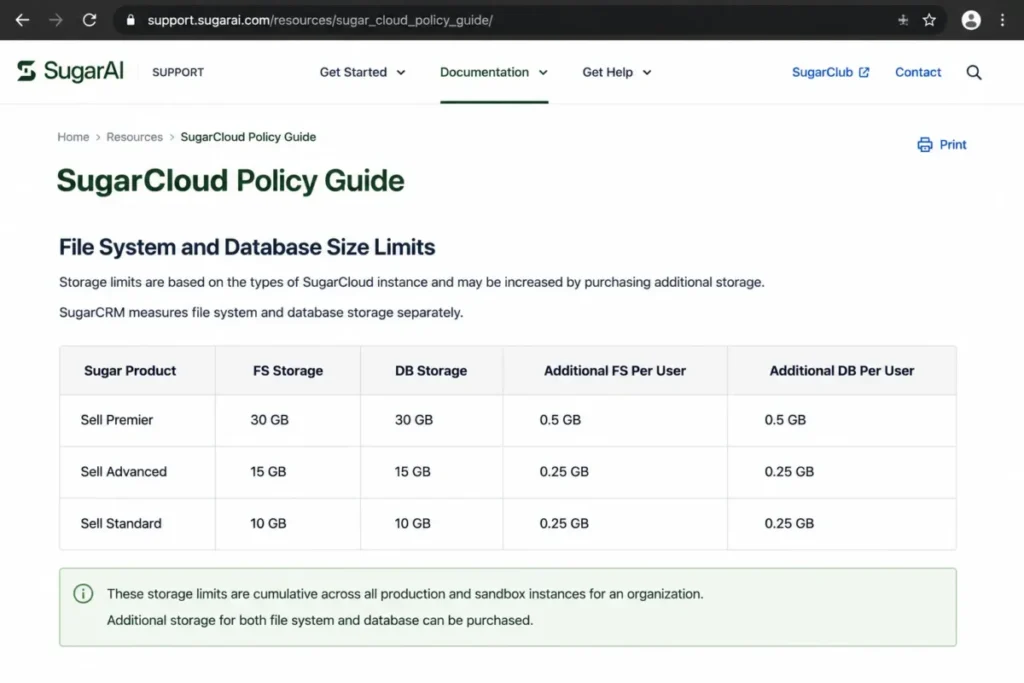Click Sell Premier additional DB 0.5 GB
The width and height of the screenshot is (1024, 683).
(785, 420)
